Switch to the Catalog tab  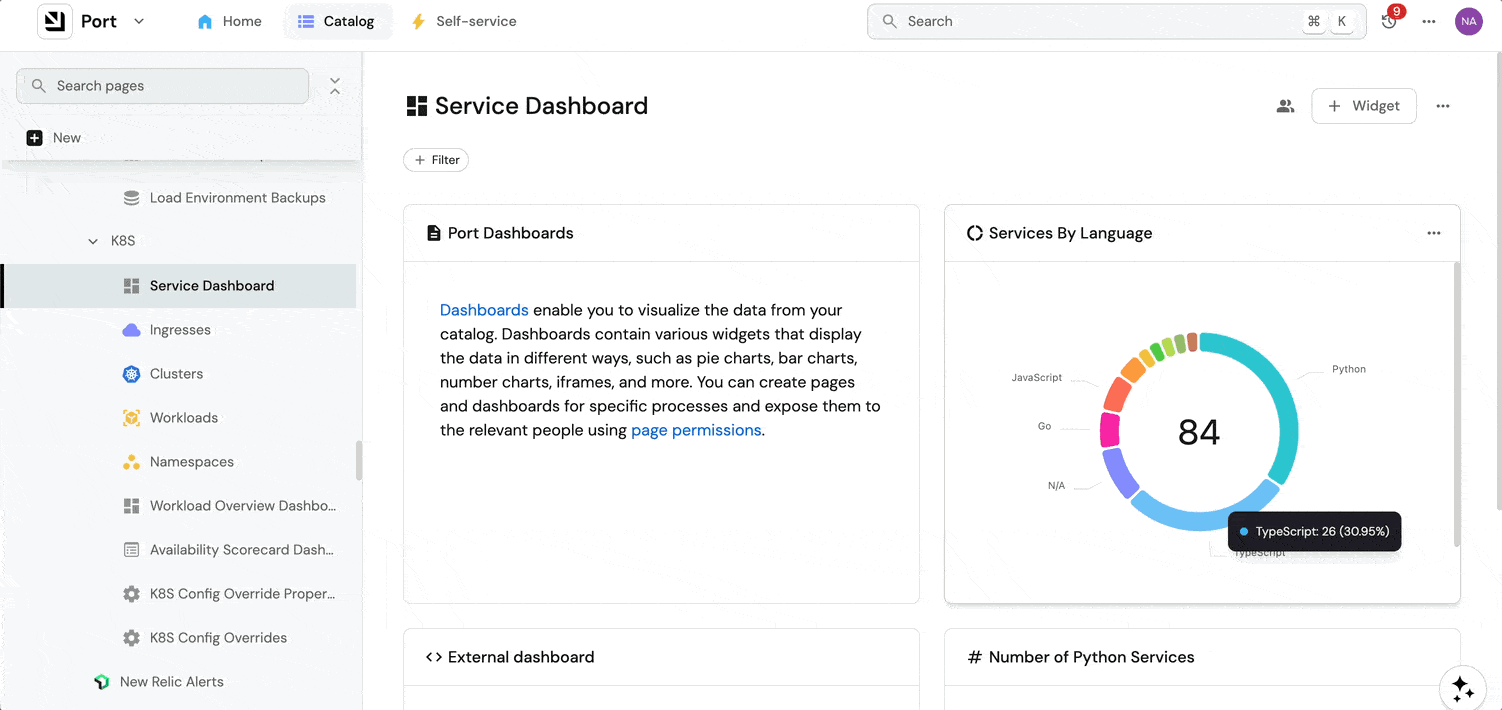pos(337,21)
